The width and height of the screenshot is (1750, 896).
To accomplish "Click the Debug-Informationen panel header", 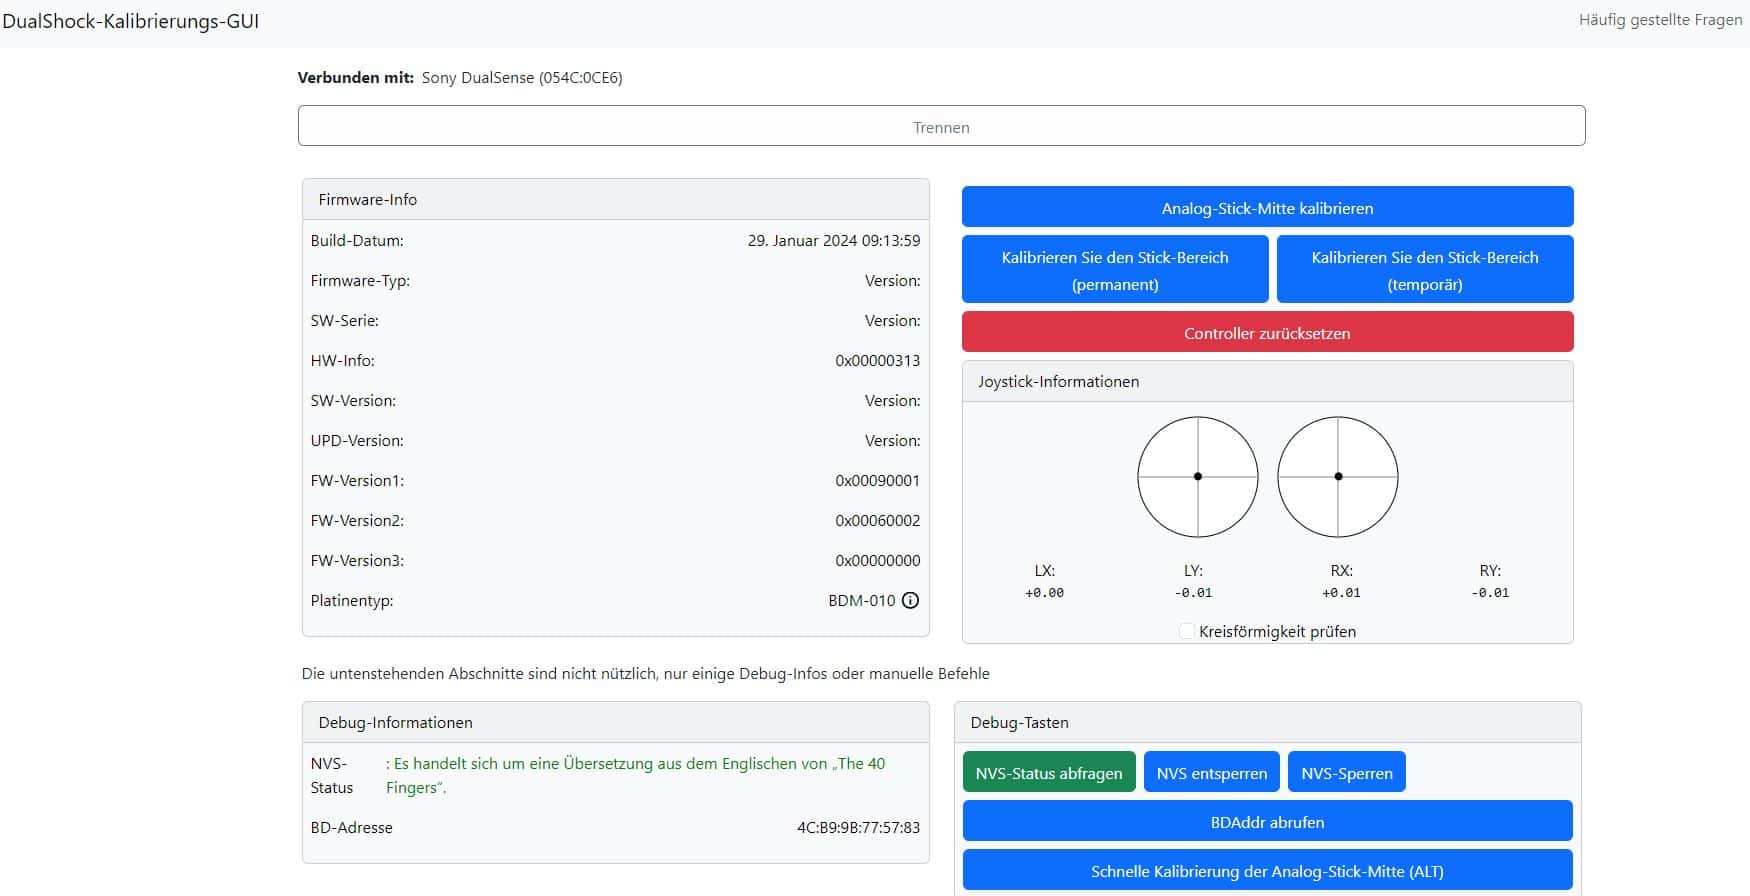I will [615, 723].
